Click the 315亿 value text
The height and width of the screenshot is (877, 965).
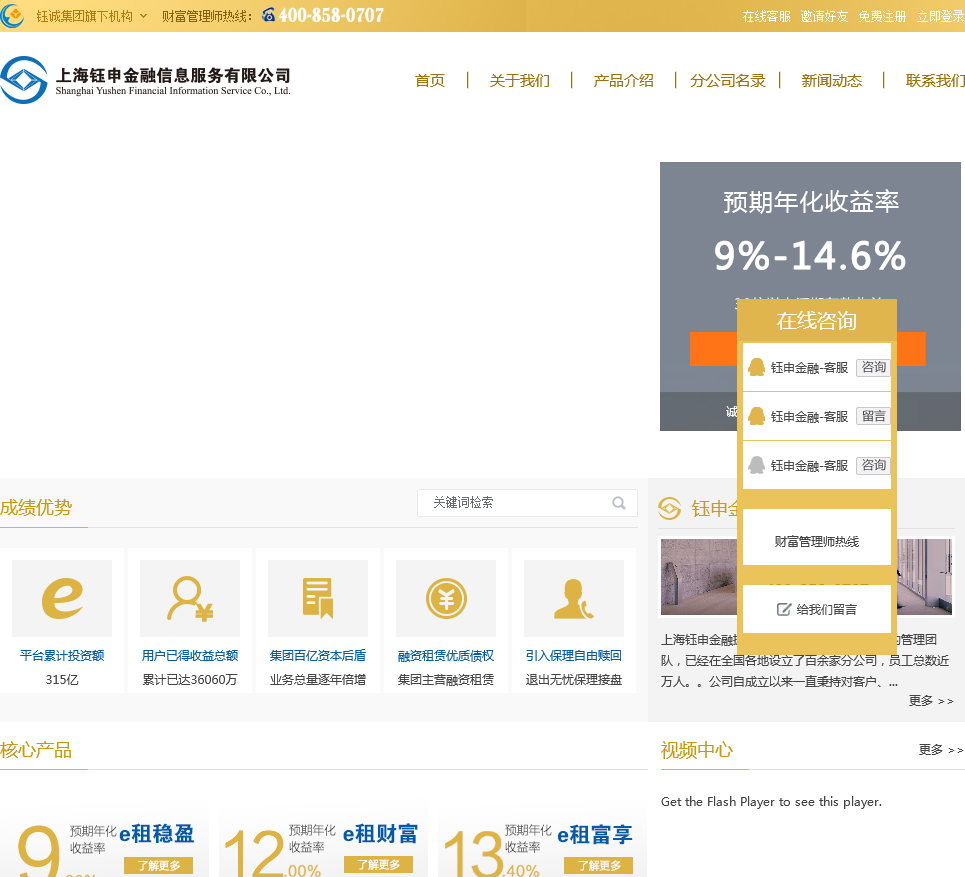pos(62,680)
